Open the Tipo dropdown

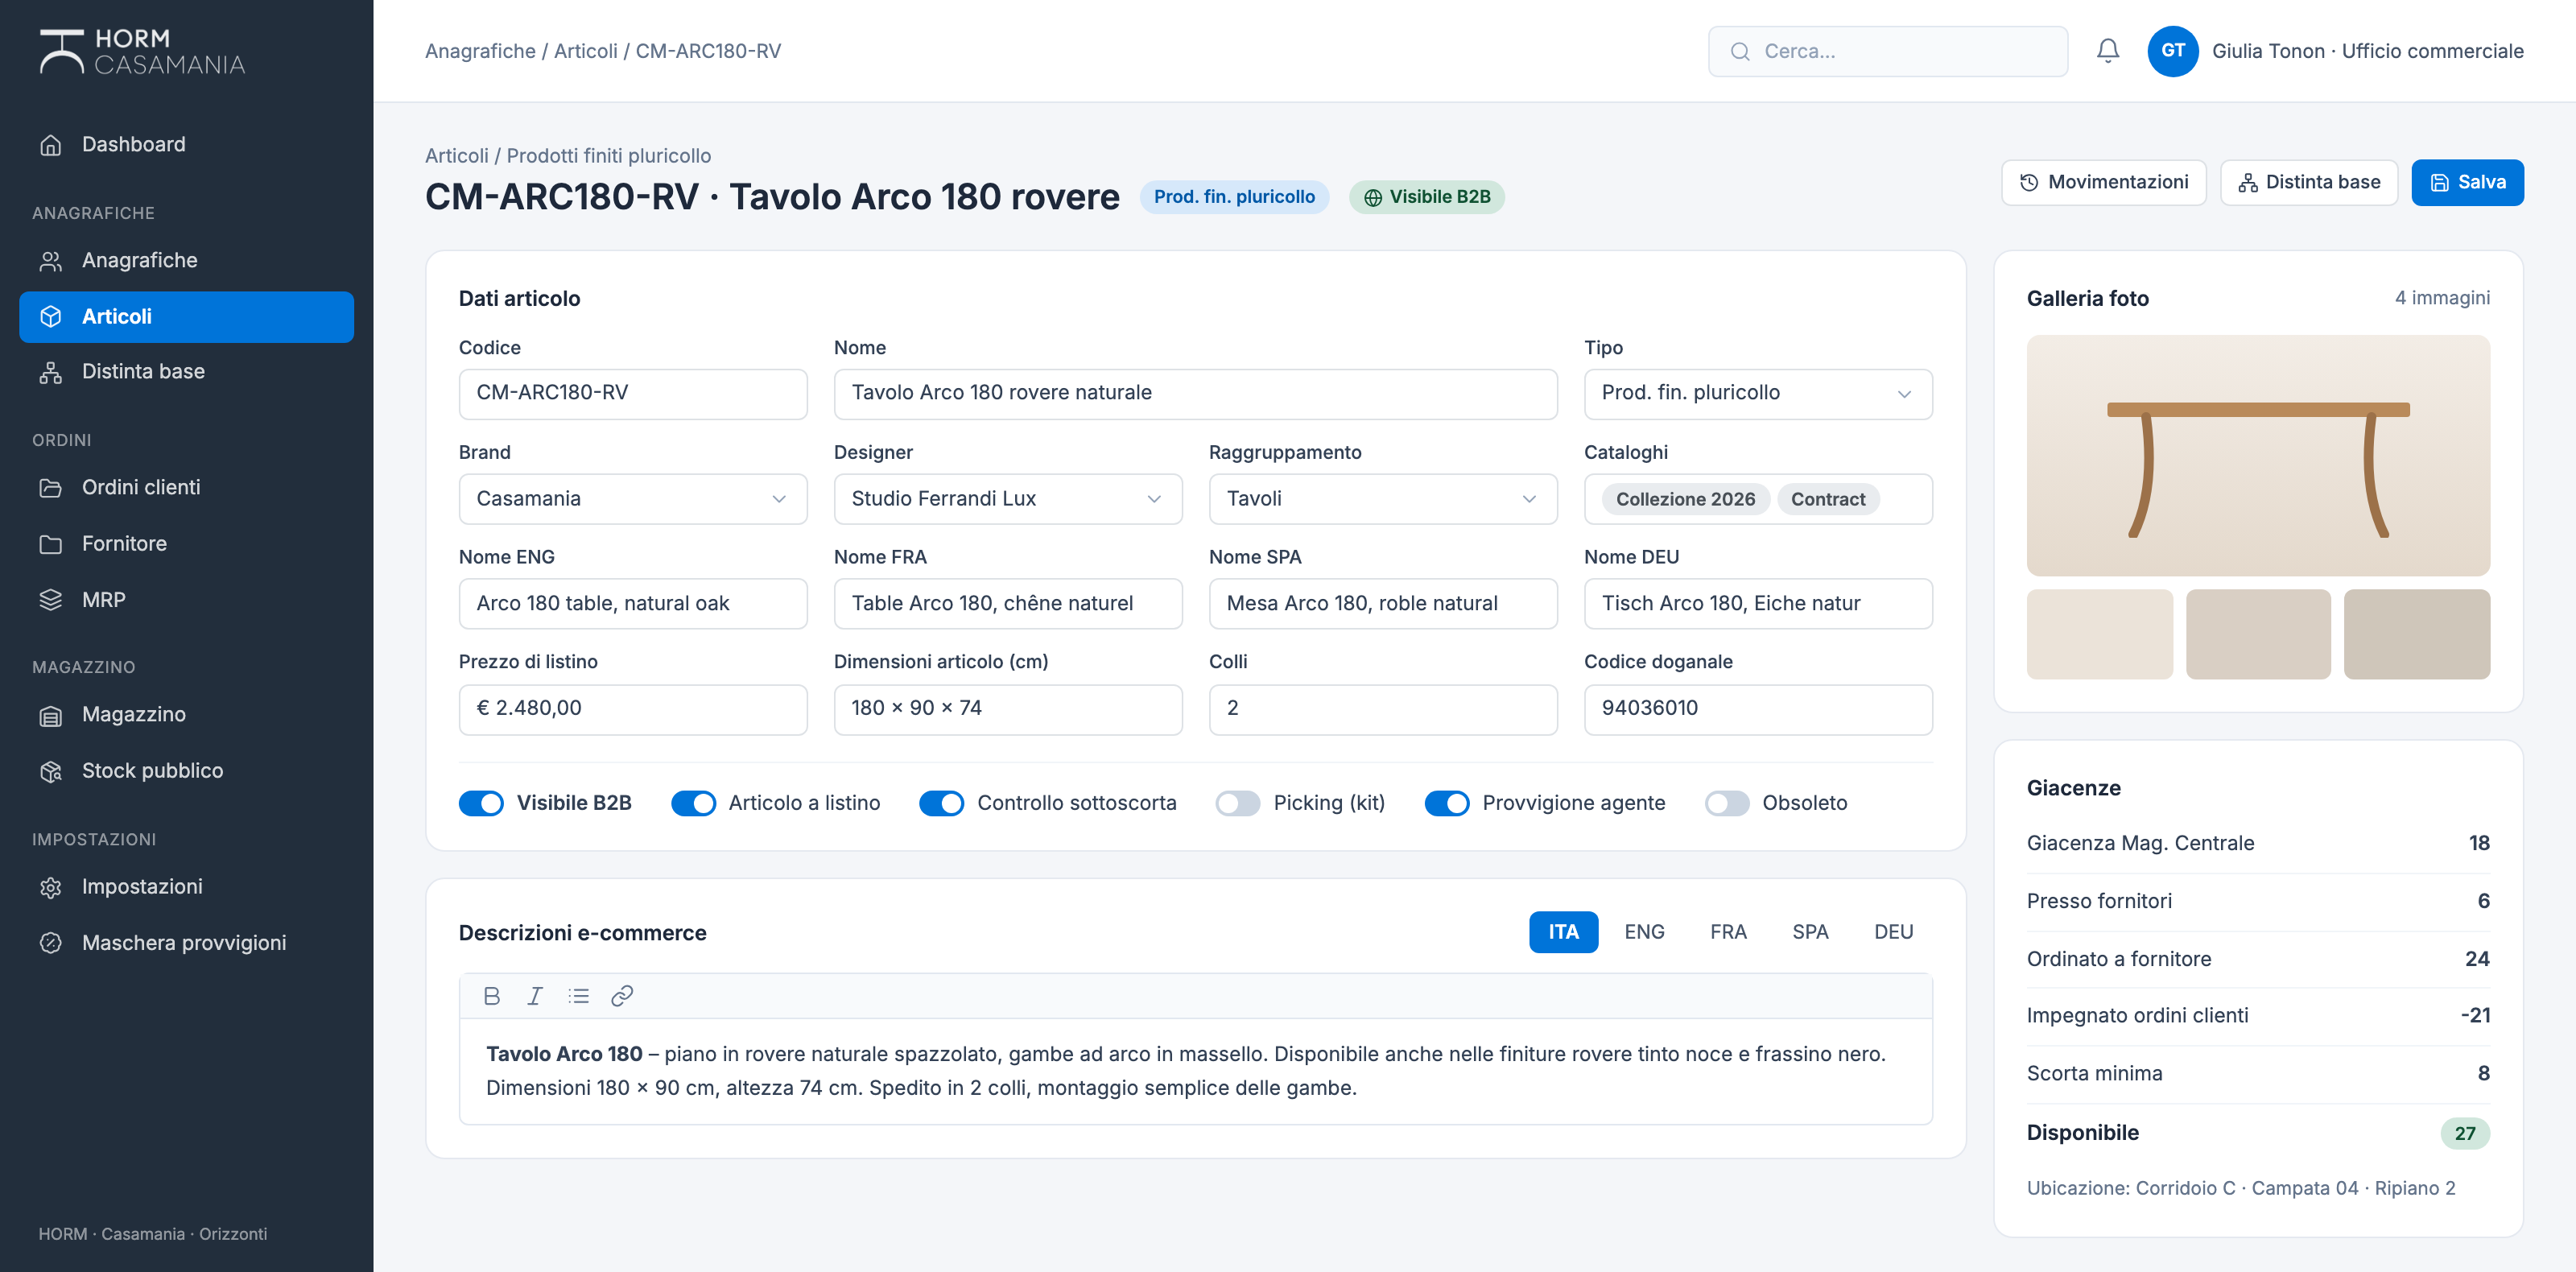(x=1757, y=394)
